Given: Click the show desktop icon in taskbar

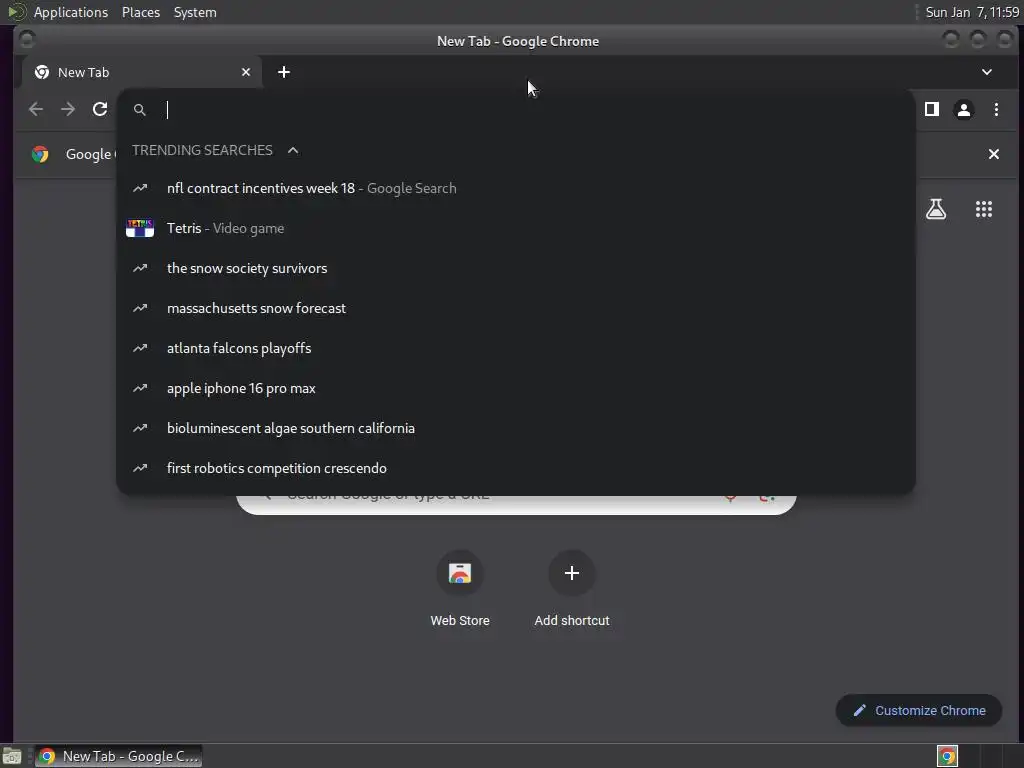Looking at the screenshot, I should point(12,756).
